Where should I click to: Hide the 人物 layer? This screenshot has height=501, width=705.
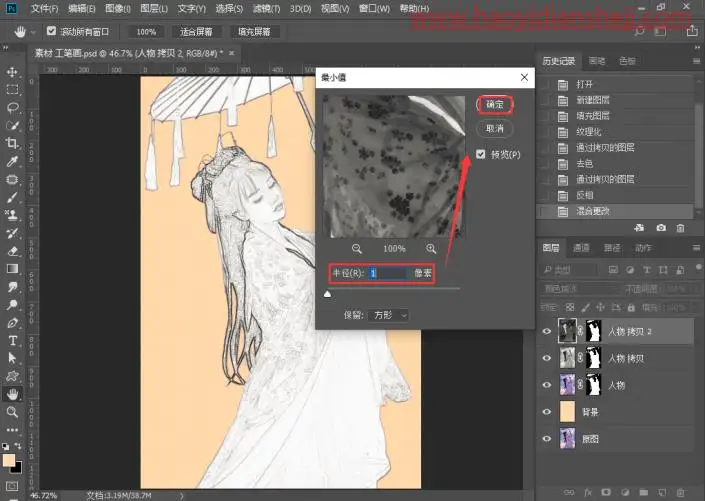coord(547,385)
